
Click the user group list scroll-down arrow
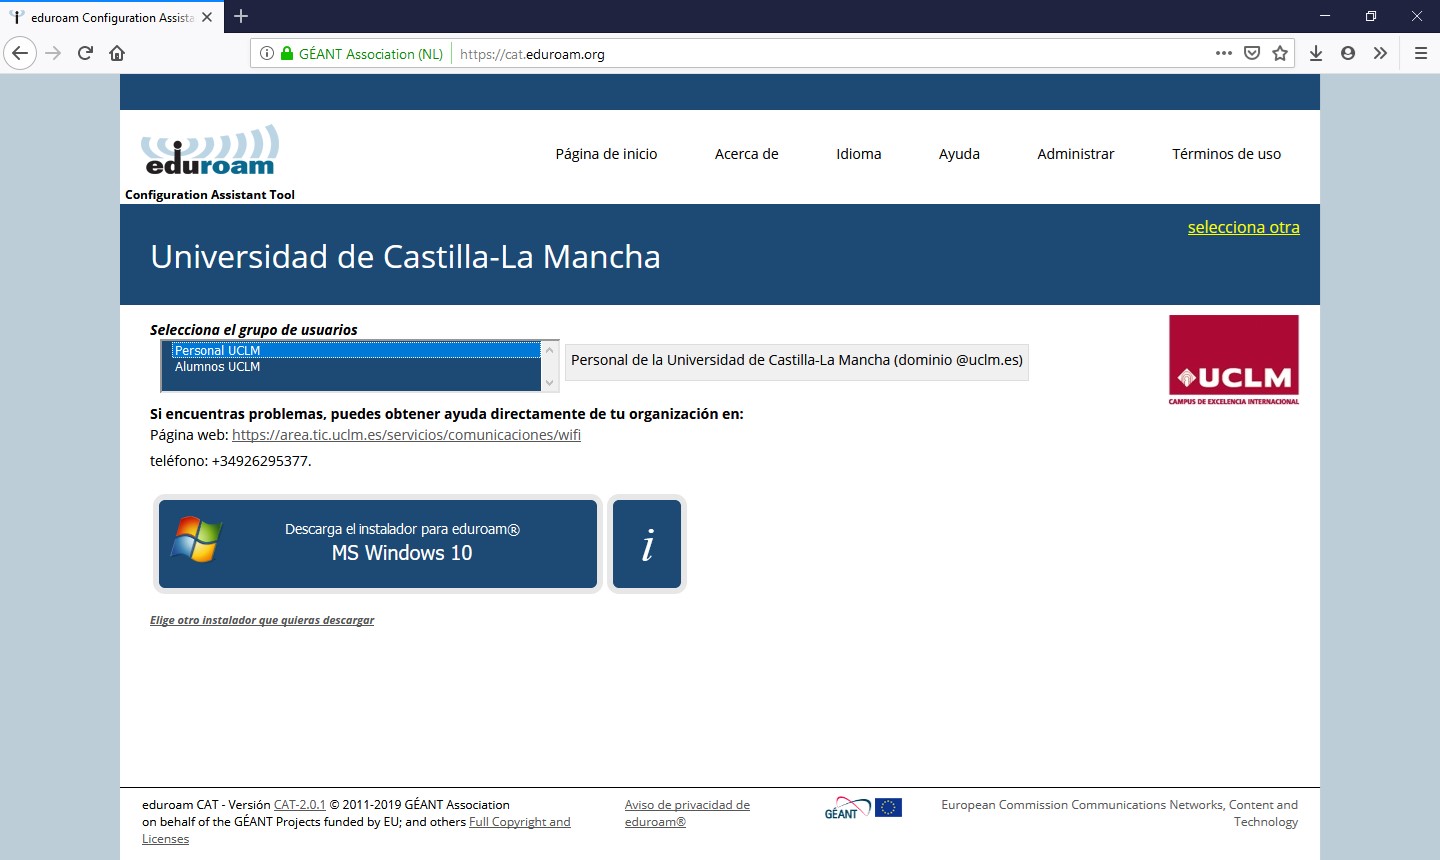coord(550,383)
